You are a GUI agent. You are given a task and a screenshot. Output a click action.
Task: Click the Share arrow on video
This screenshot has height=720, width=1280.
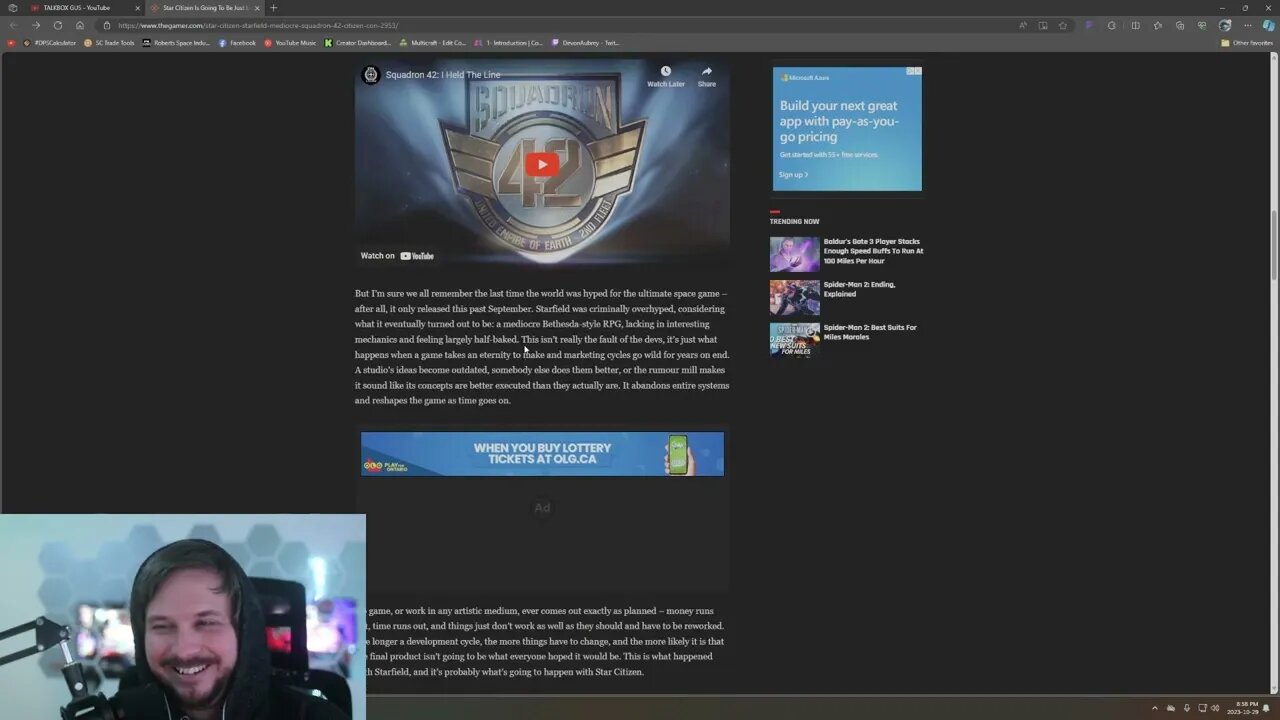pos(707,71)
